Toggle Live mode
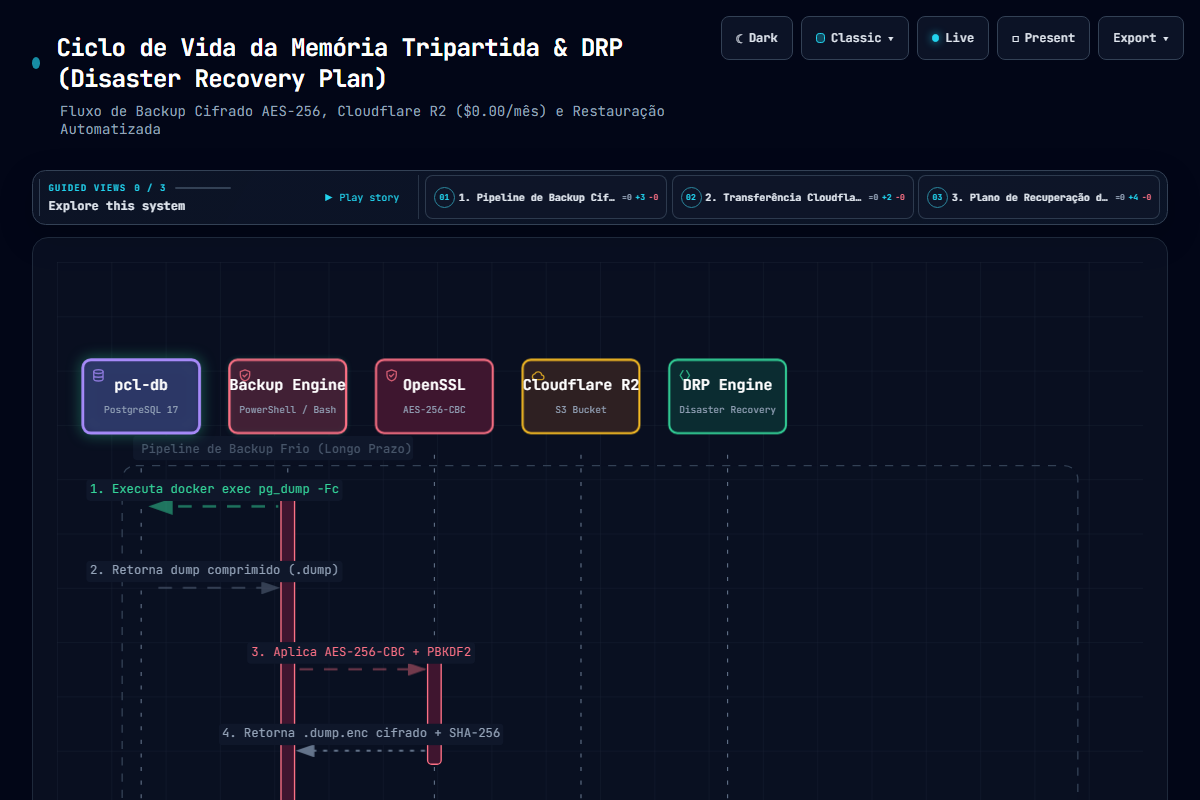This screenshot has height=800, width=1200. click(x=953, y=38)
